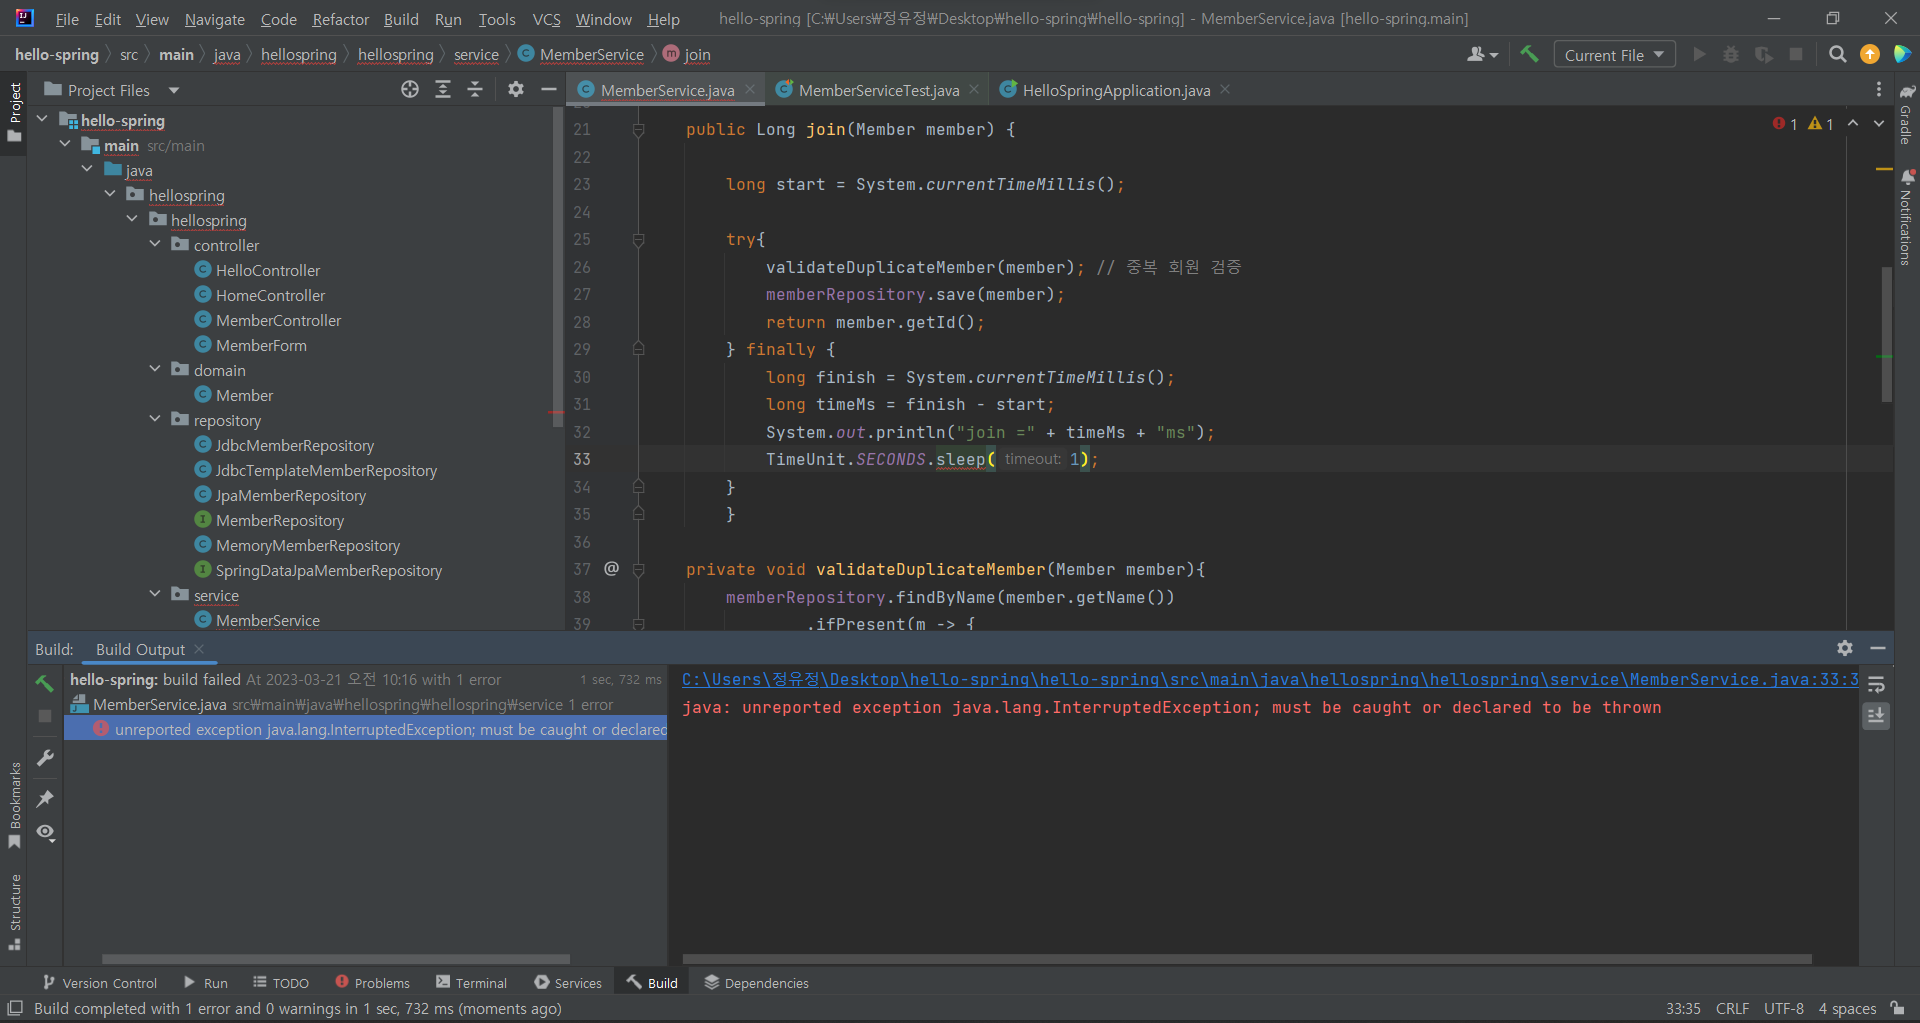Open JpaMemberRepository in project tree
1920x1023 pixels.
(291, 495)
